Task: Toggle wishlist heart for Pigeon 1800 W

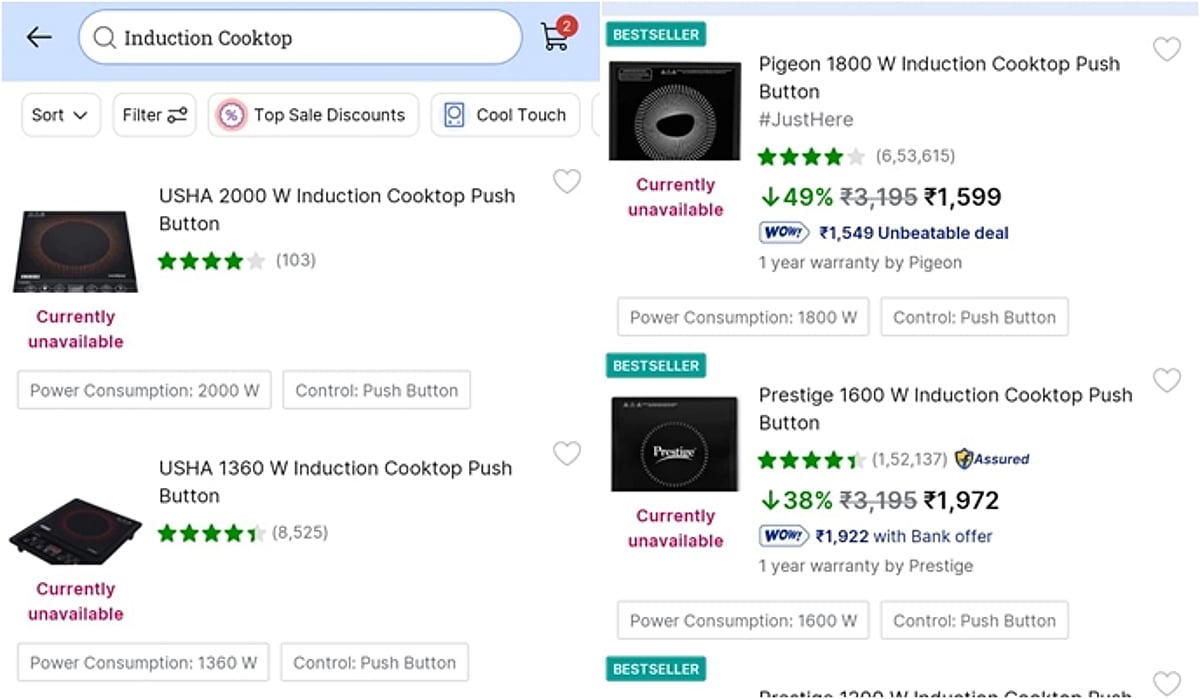Action: [1167, 49]
